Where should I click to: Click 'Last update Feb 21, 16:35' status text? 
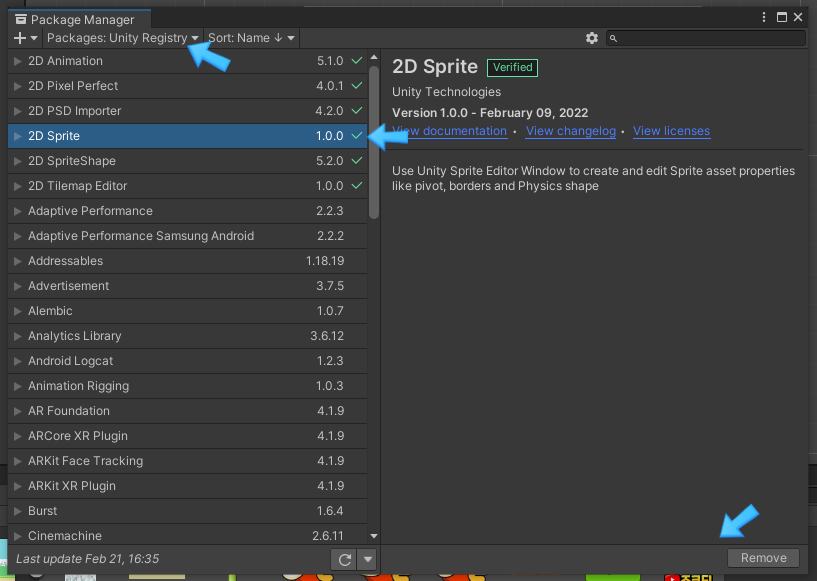coord(88,559)
